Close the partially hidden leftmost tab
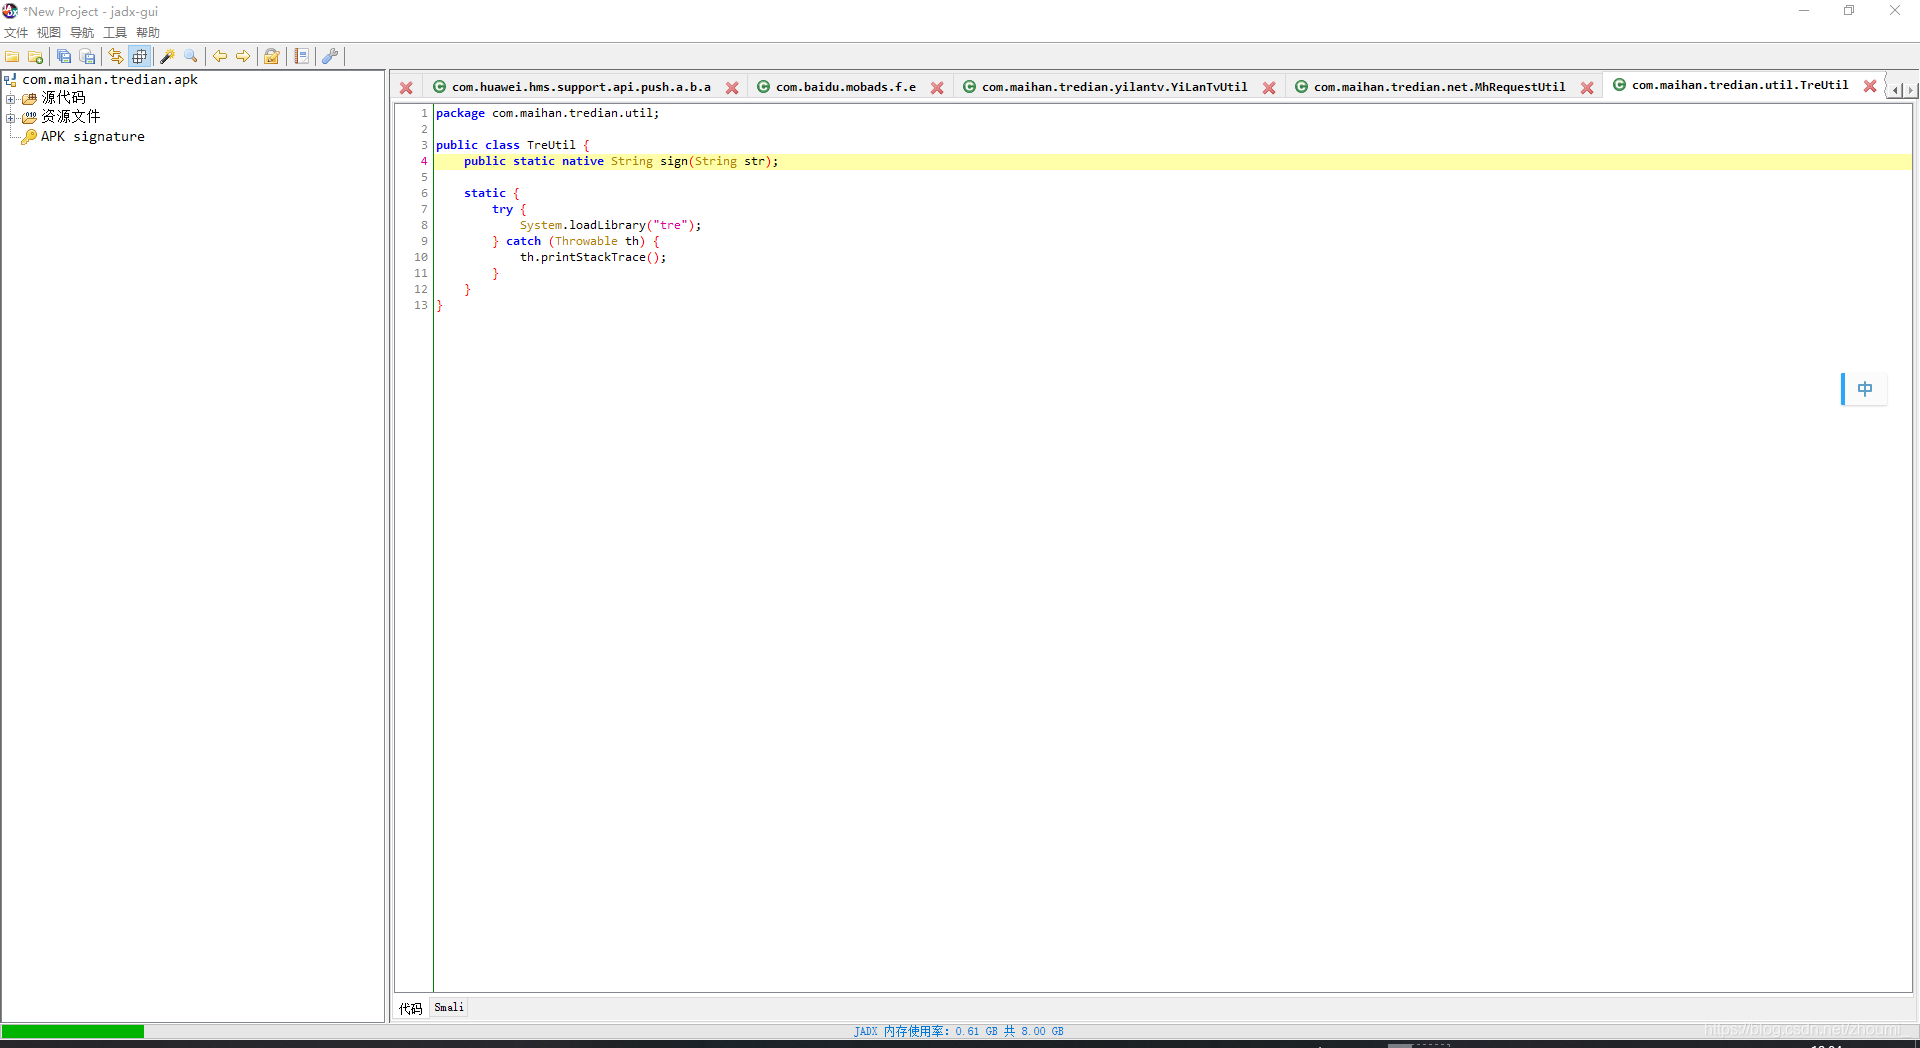This screenshot has width=1920, height=1048. [406, 88]
